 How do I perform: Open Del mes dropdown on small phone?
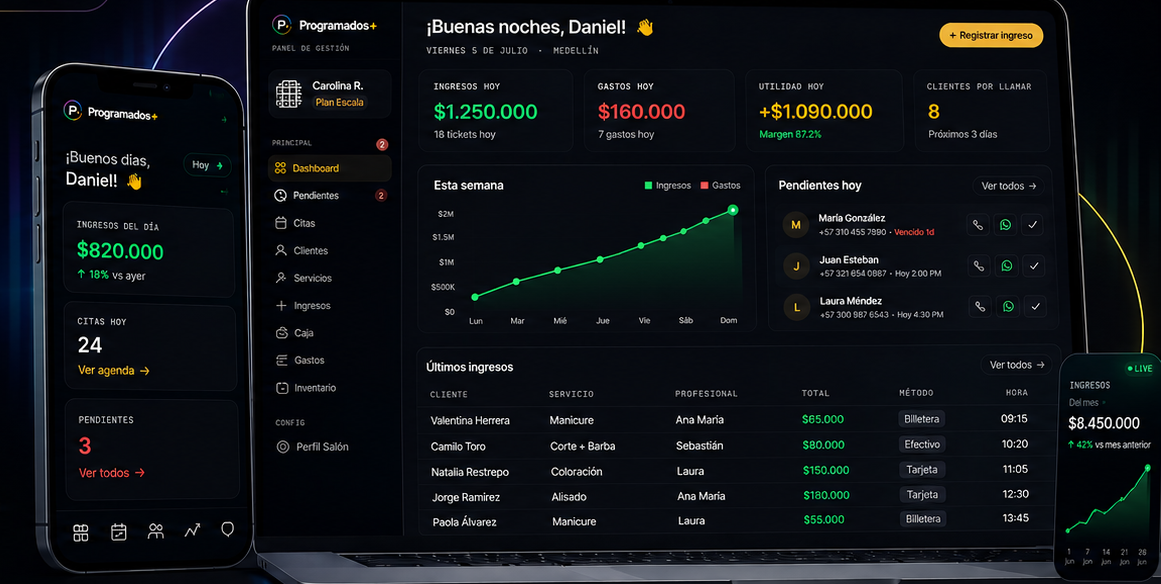[x=1087, y=403]
